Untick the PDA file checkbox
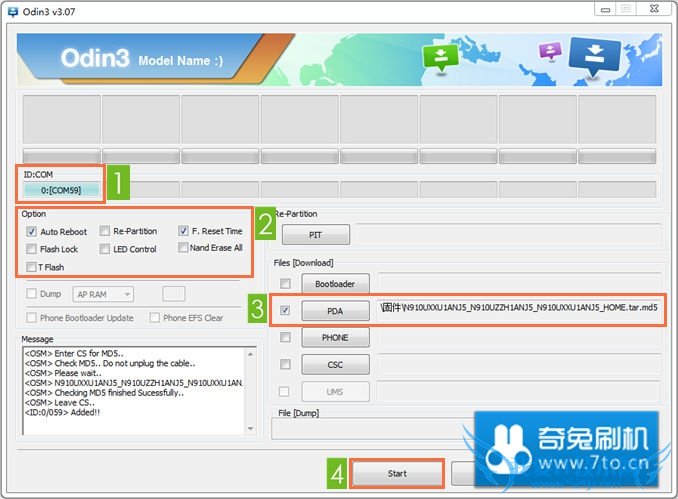678x499 pixels. click(285, 310)
